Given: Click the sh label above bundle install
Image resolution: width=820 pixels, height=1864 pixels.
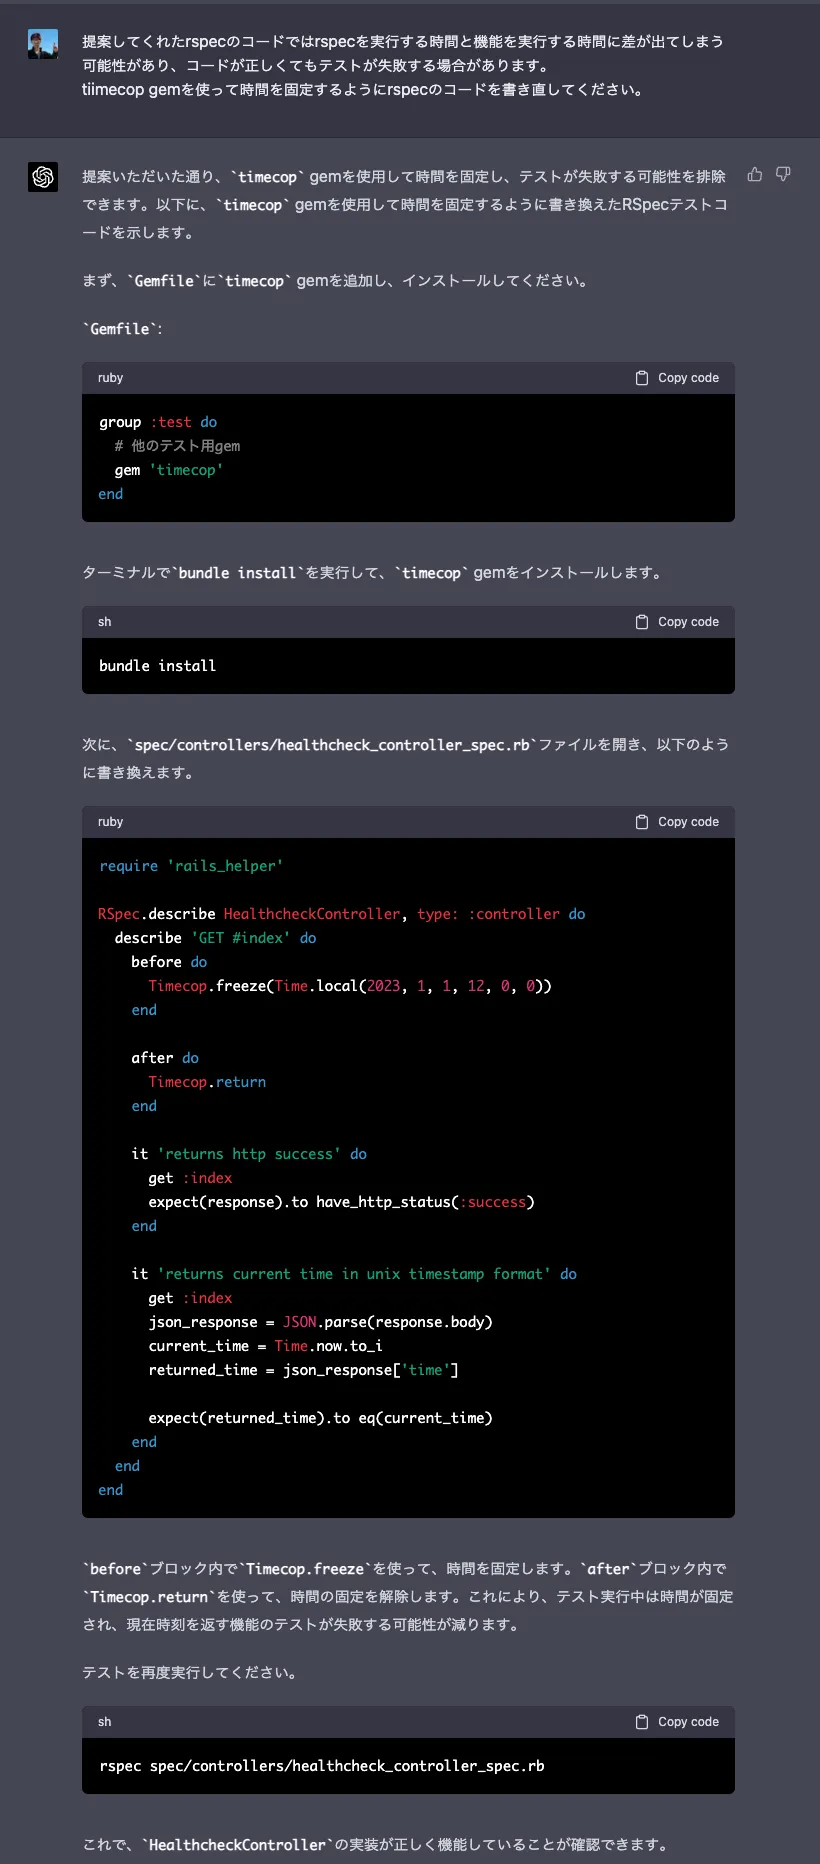Looking at the screenshot, I should (x=105, y=622).
